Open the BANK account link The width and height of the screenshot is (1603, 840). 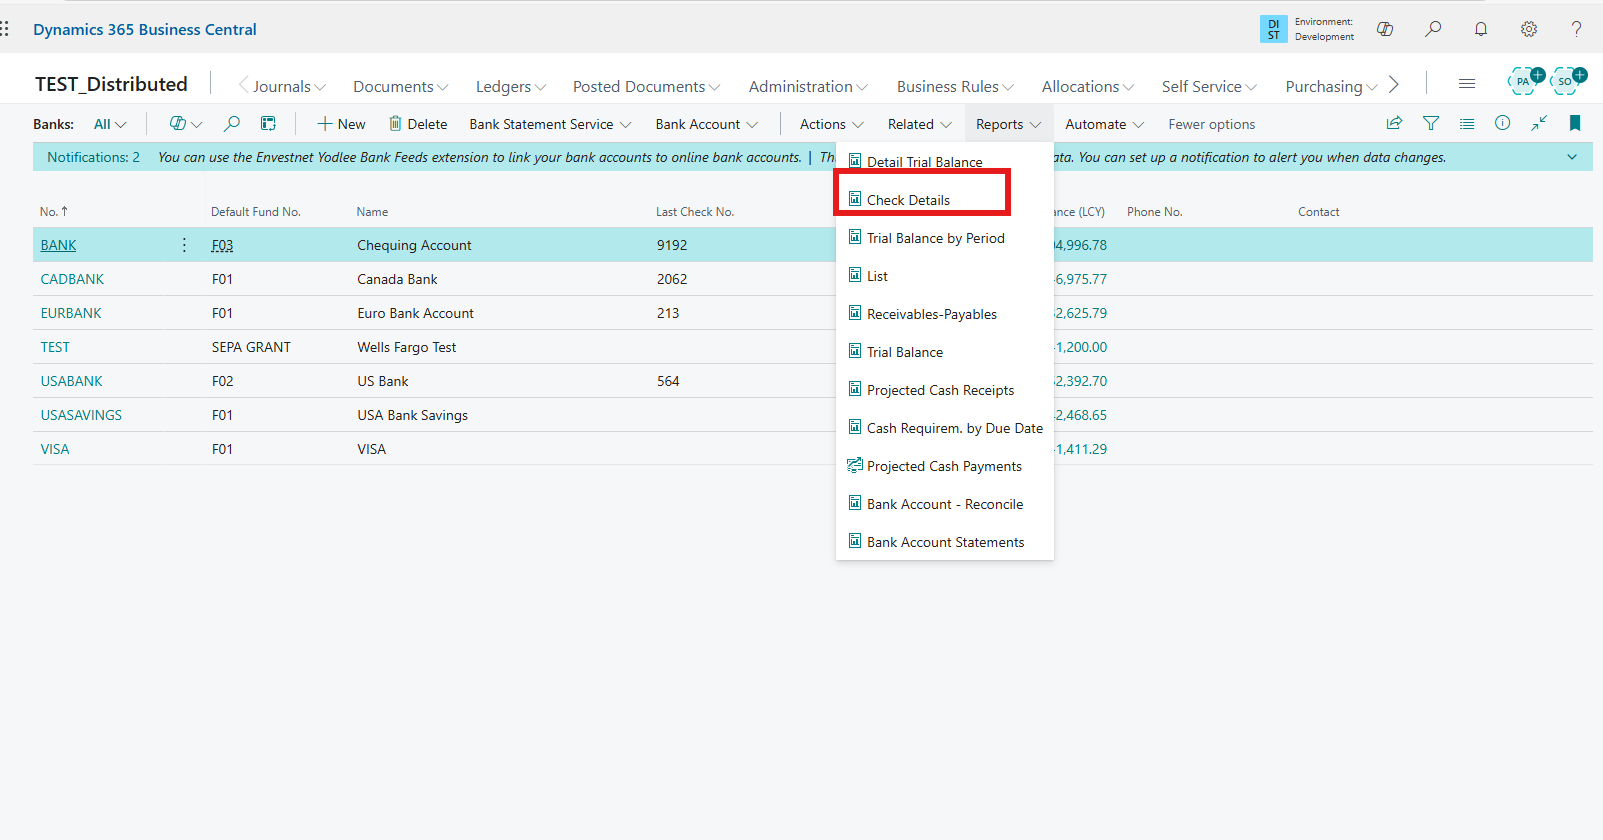coord(58,245)
